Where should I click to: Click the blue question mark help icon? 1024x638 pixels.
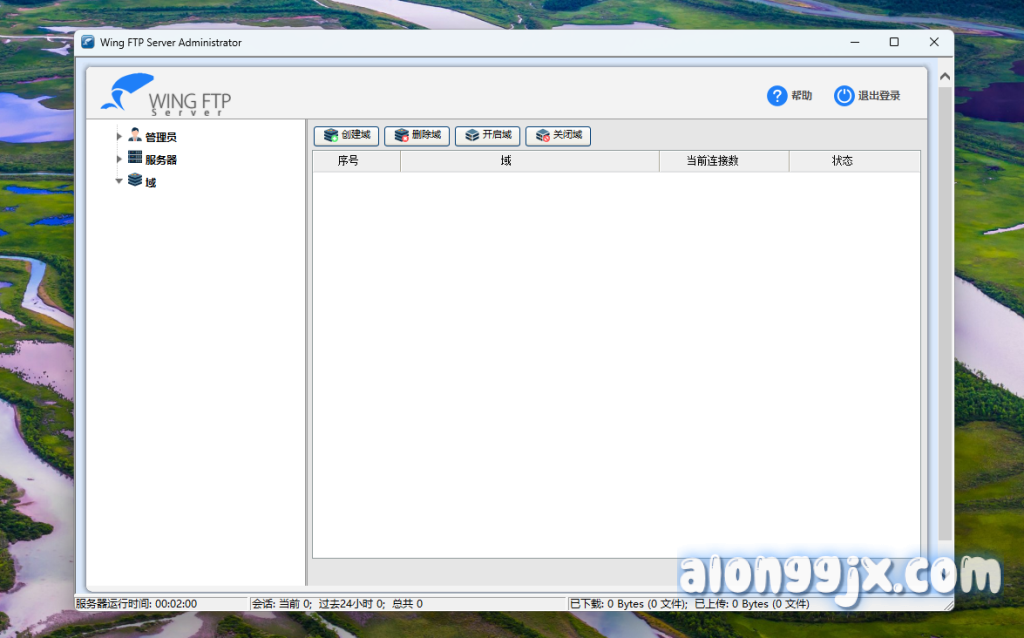(777, 96)
